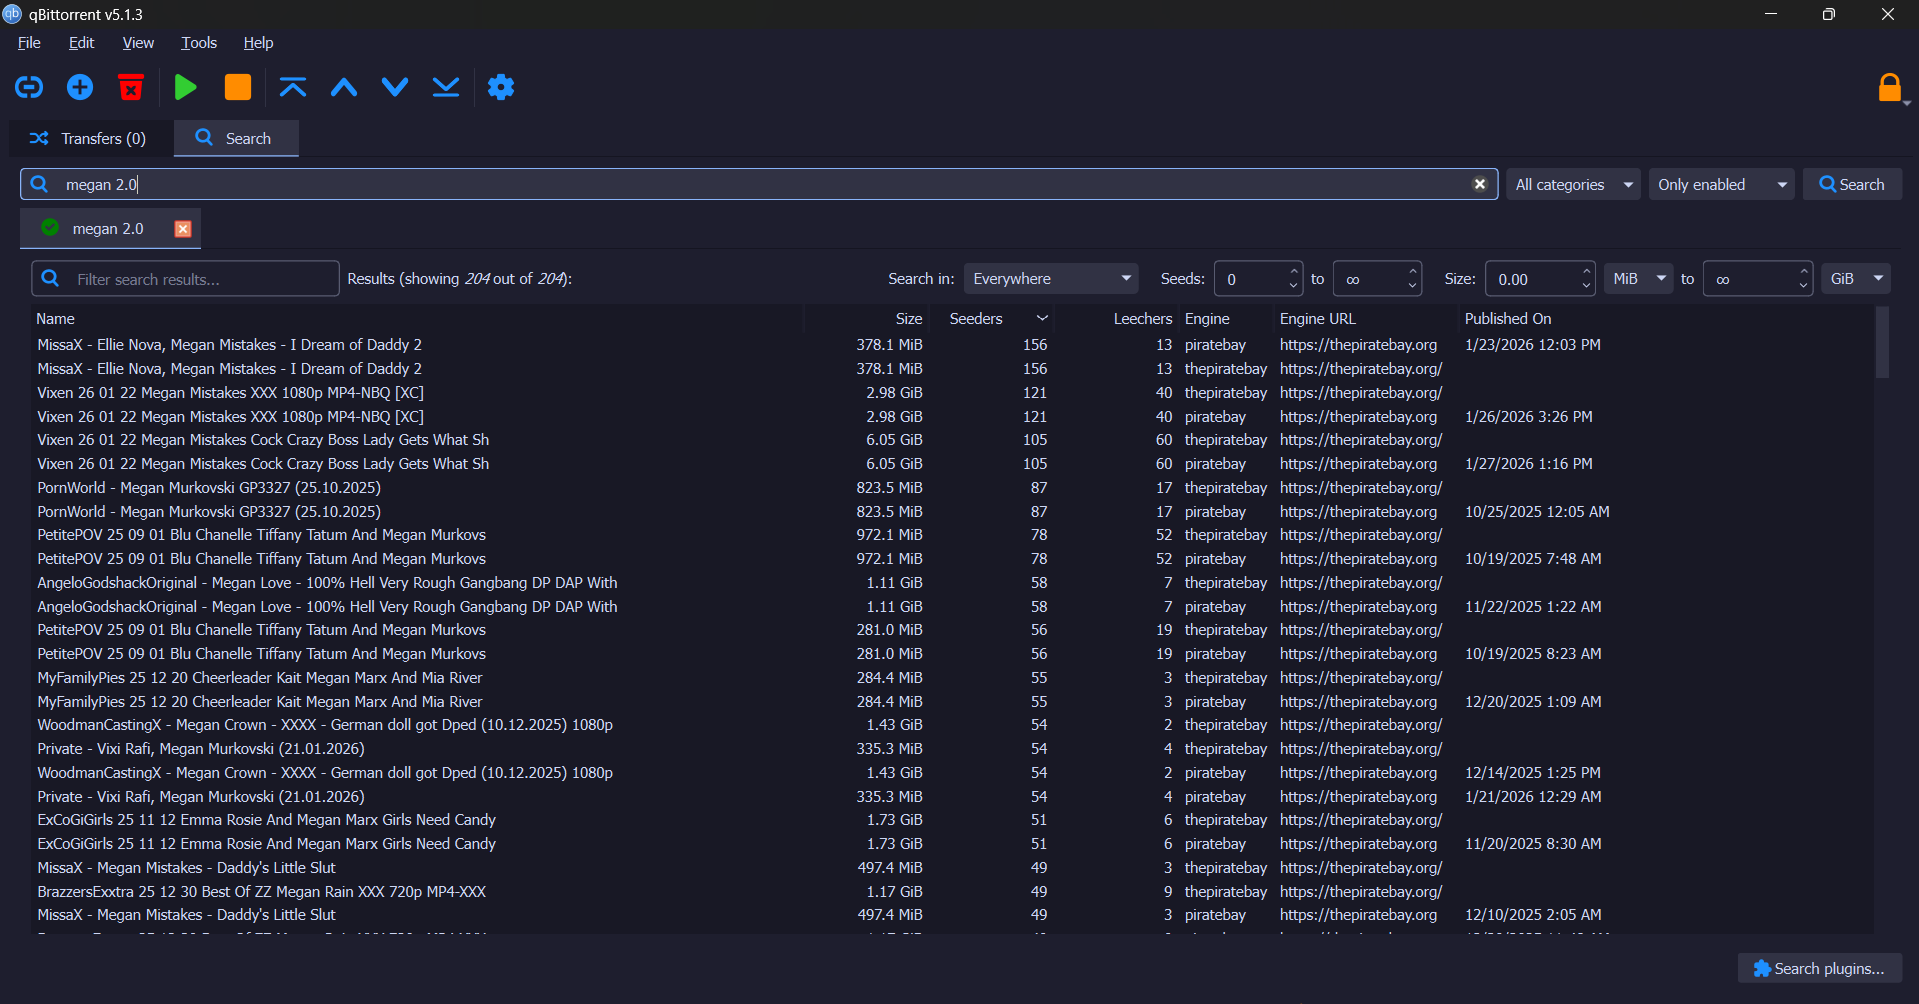Sort results by the Leechers column header

click(x=1116, y=318)
